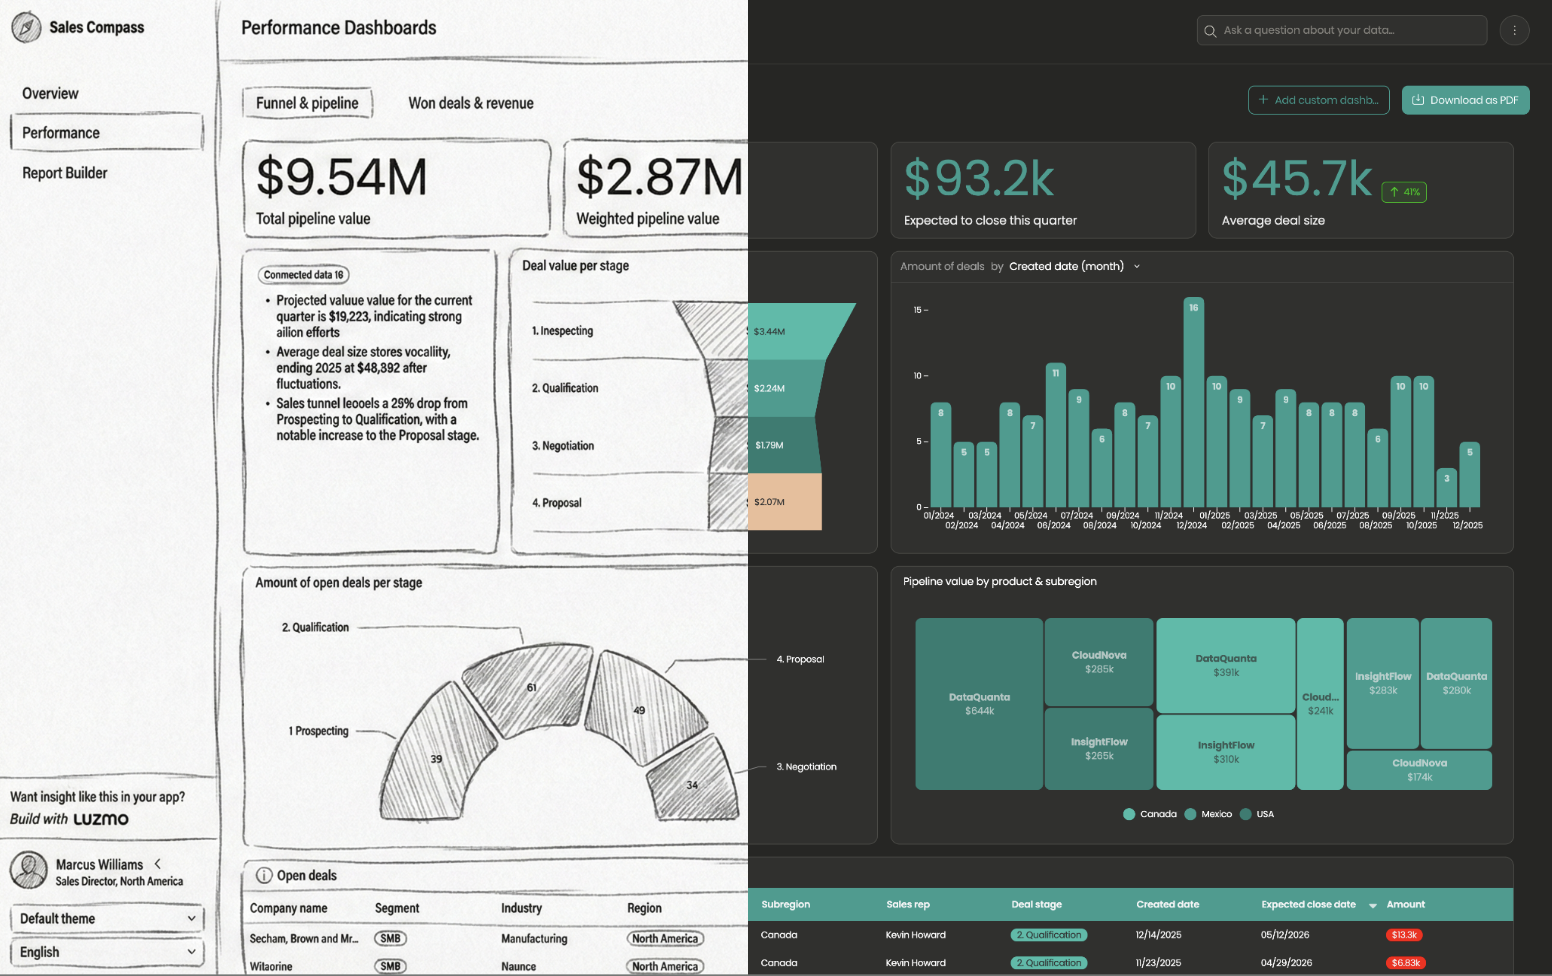Click the tallest bar labeled 16
The width and height of the screenshot is (1552, 976).
click(x=1193, y=402)
